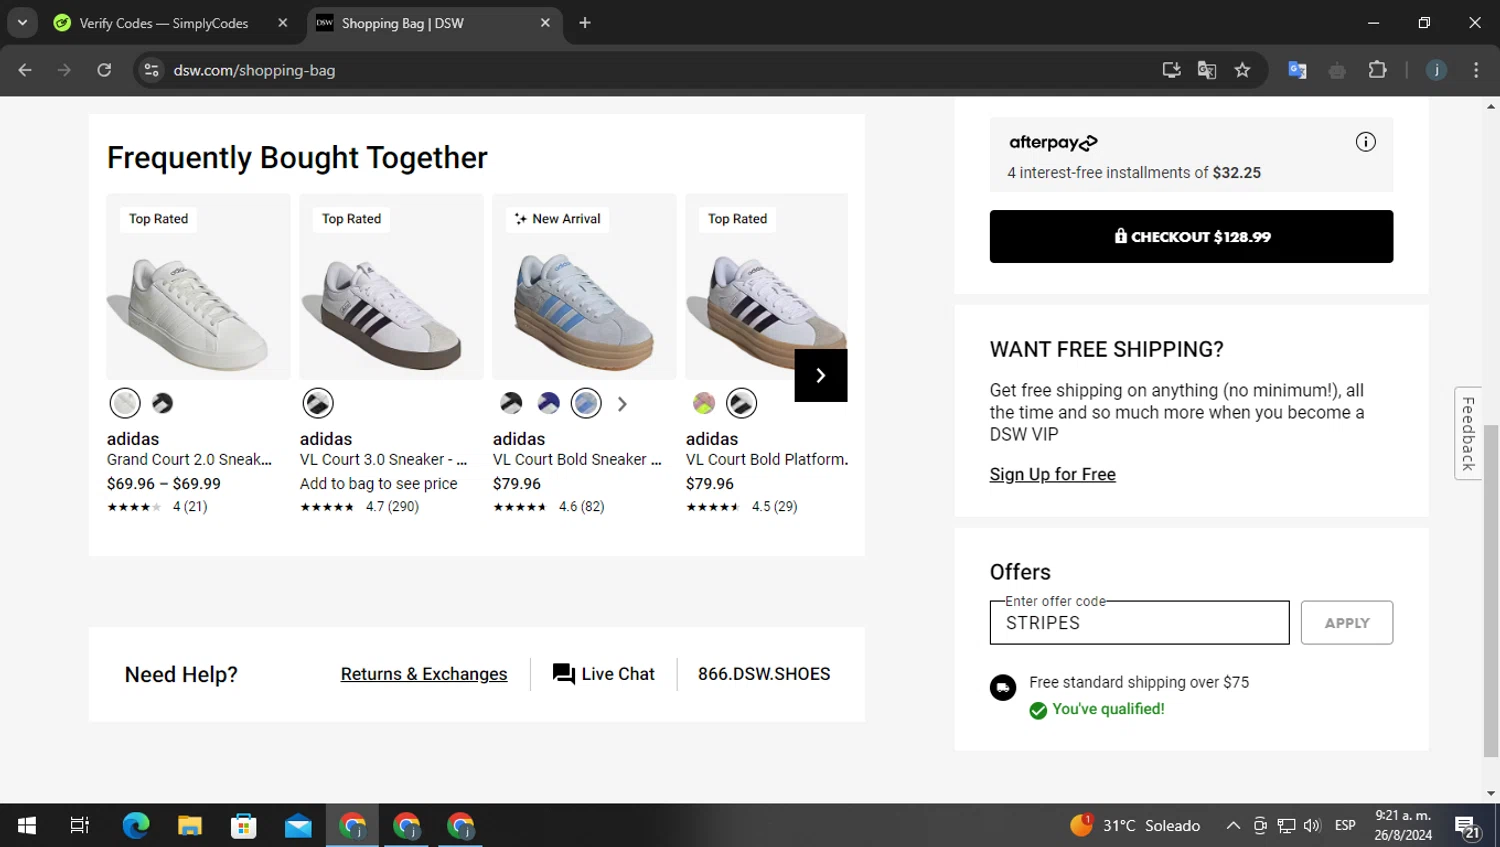The width and height of the screenshot is (1500, 847).
Task: Call 866.DSW.SHOES phone link
Action: click(764, 674)
